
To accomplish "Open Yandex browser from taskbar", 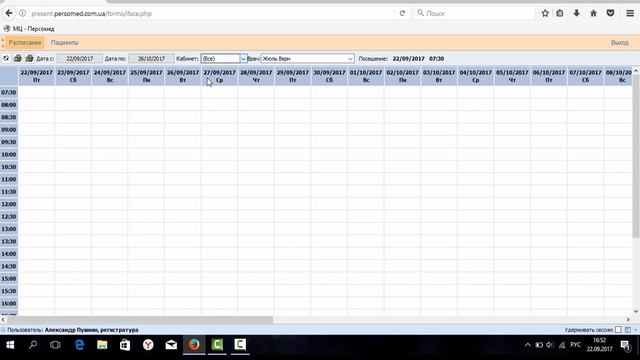I will tap(148, 345).
